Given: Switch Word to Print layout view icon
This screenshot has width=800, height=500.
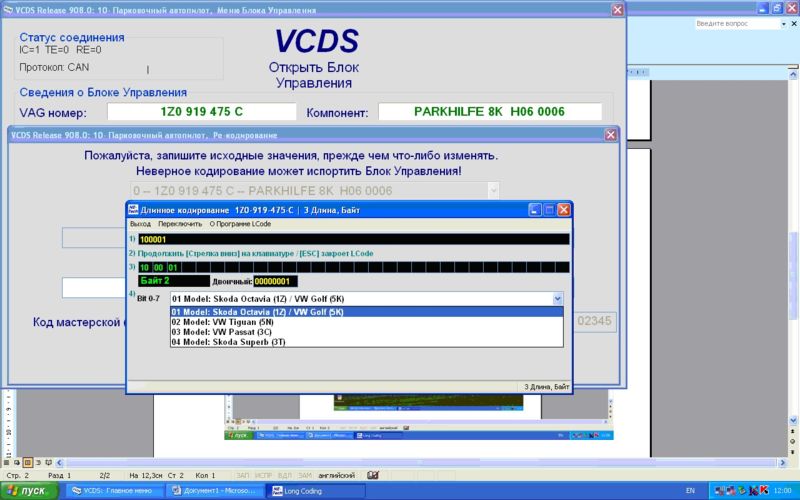Looking at the screenshot, I should tap(28, 463).
